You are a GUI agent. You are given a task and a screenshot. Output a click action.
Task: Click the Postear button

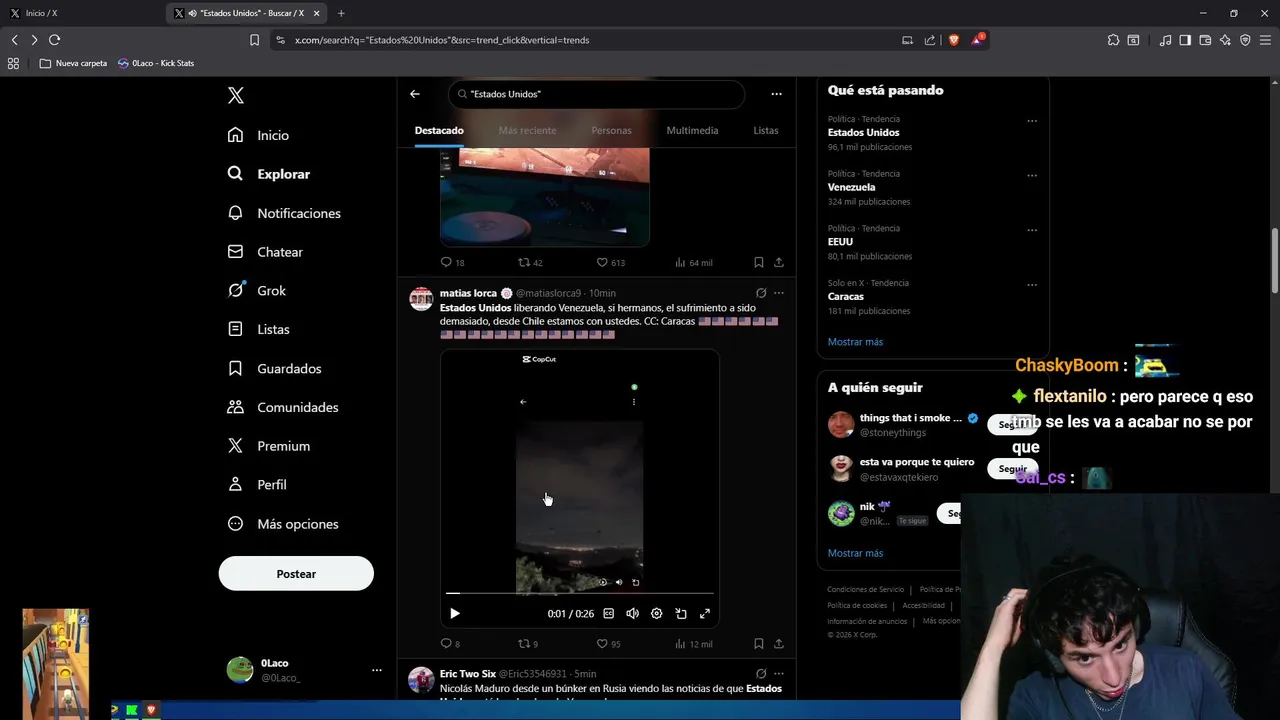(296, 574)
